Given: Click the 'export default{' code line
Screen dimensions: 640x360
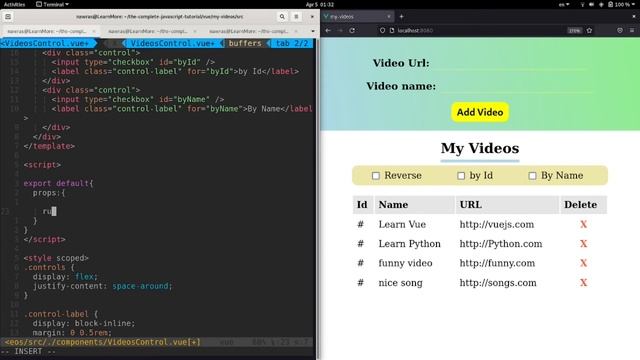Looking at the screenshot, I should tap(58, 183).
